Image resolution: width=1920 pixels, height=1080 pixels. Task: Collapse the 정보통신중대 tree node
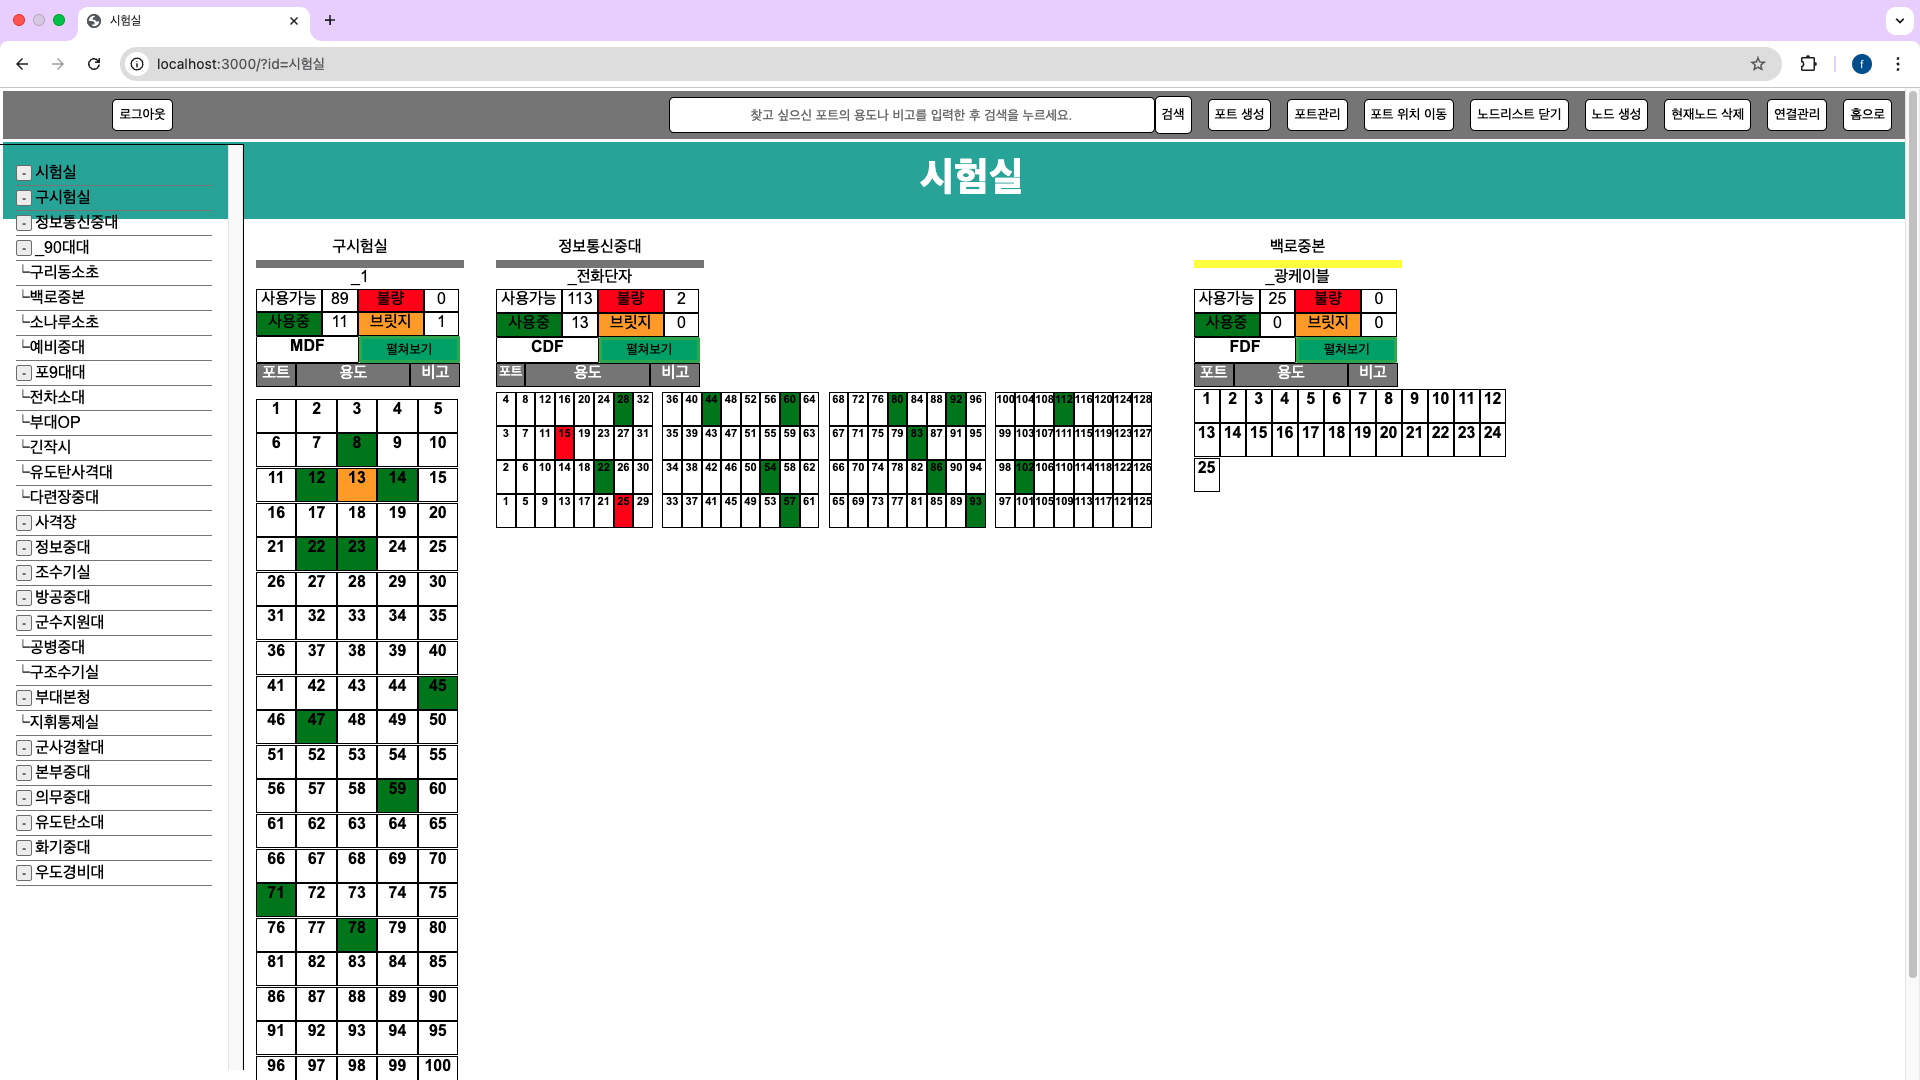(x=24, y=223)
